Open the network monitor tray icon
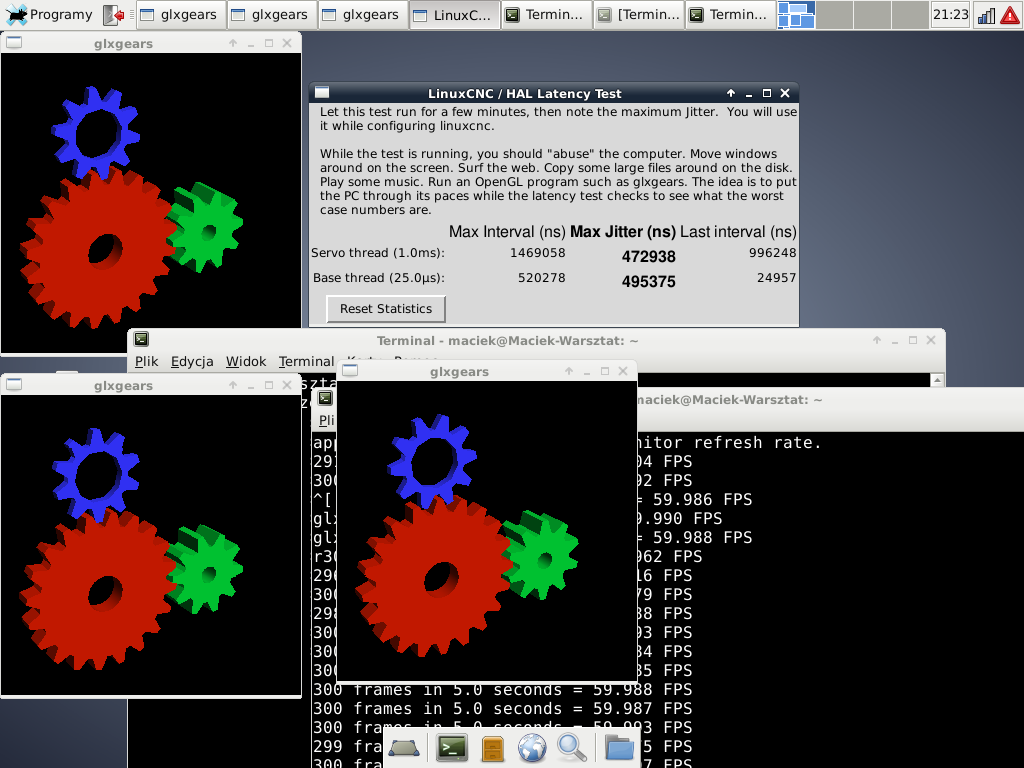 [x=985, y=15]
